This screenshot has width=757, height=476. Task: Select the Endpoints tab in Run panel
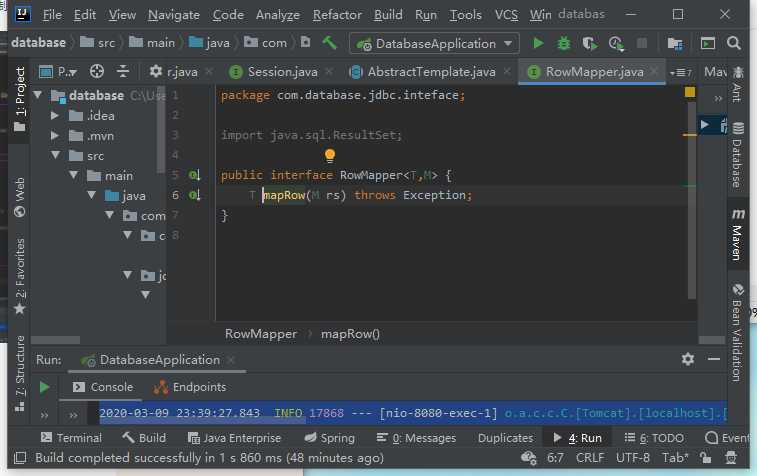190,387
